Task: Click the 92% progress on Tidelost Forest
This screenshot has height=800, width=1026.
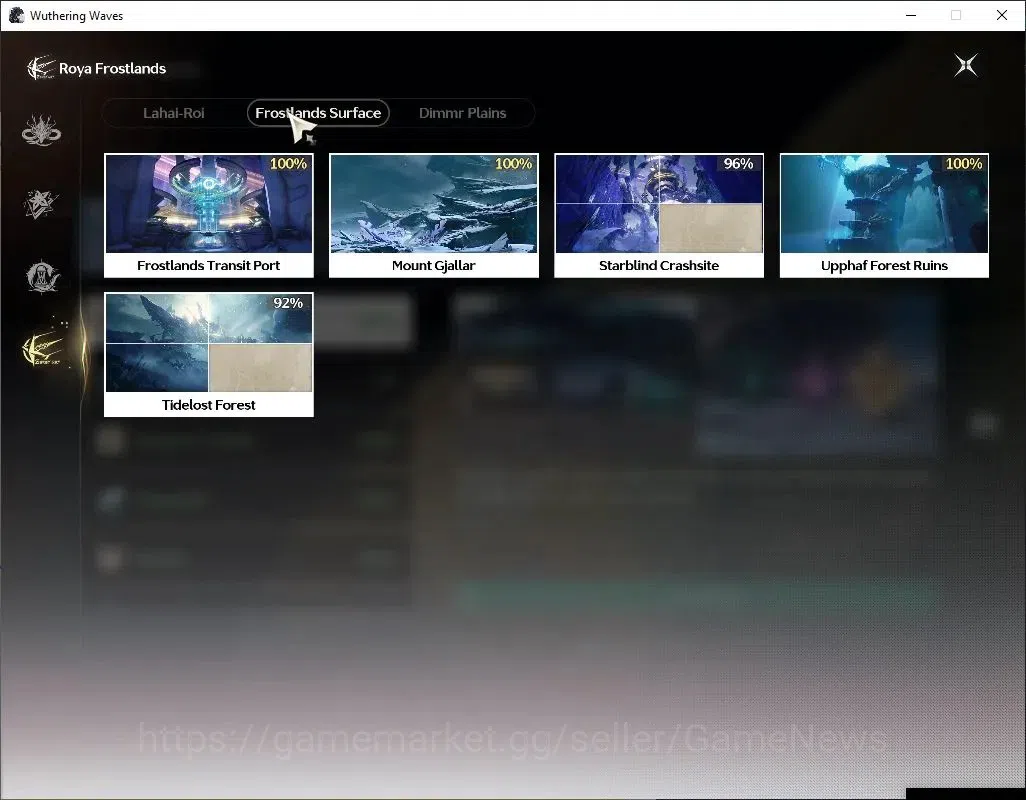Action: tap(288, 303)
